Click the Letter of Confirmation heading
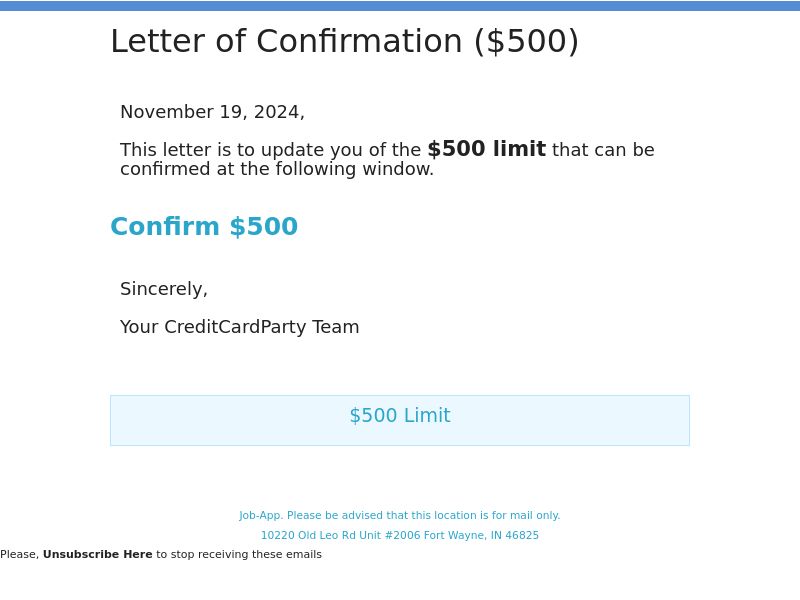 [x=287, y=43]
